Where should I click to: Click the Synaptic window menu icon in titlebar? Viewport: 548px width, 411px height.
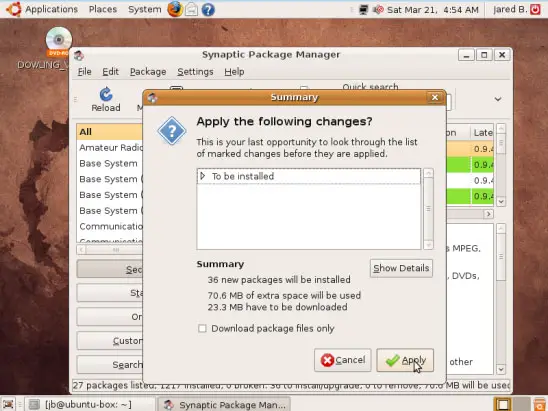click(x=79, y=55)
